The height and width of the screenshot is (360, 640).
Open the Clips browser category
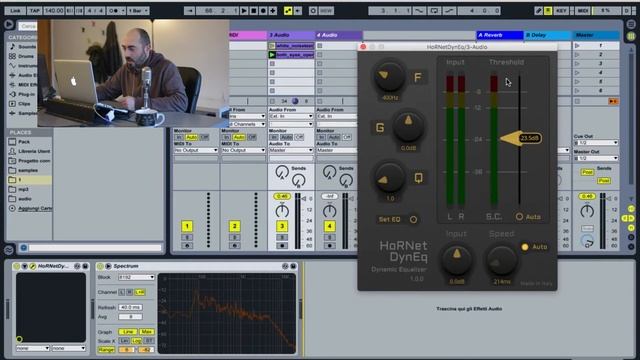(x=23, y=104)
